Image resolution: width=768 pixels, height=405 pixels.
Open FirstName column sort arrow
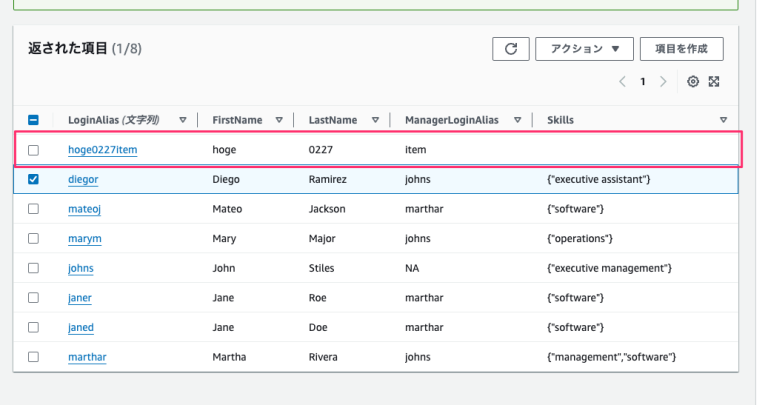coord(279,120)
